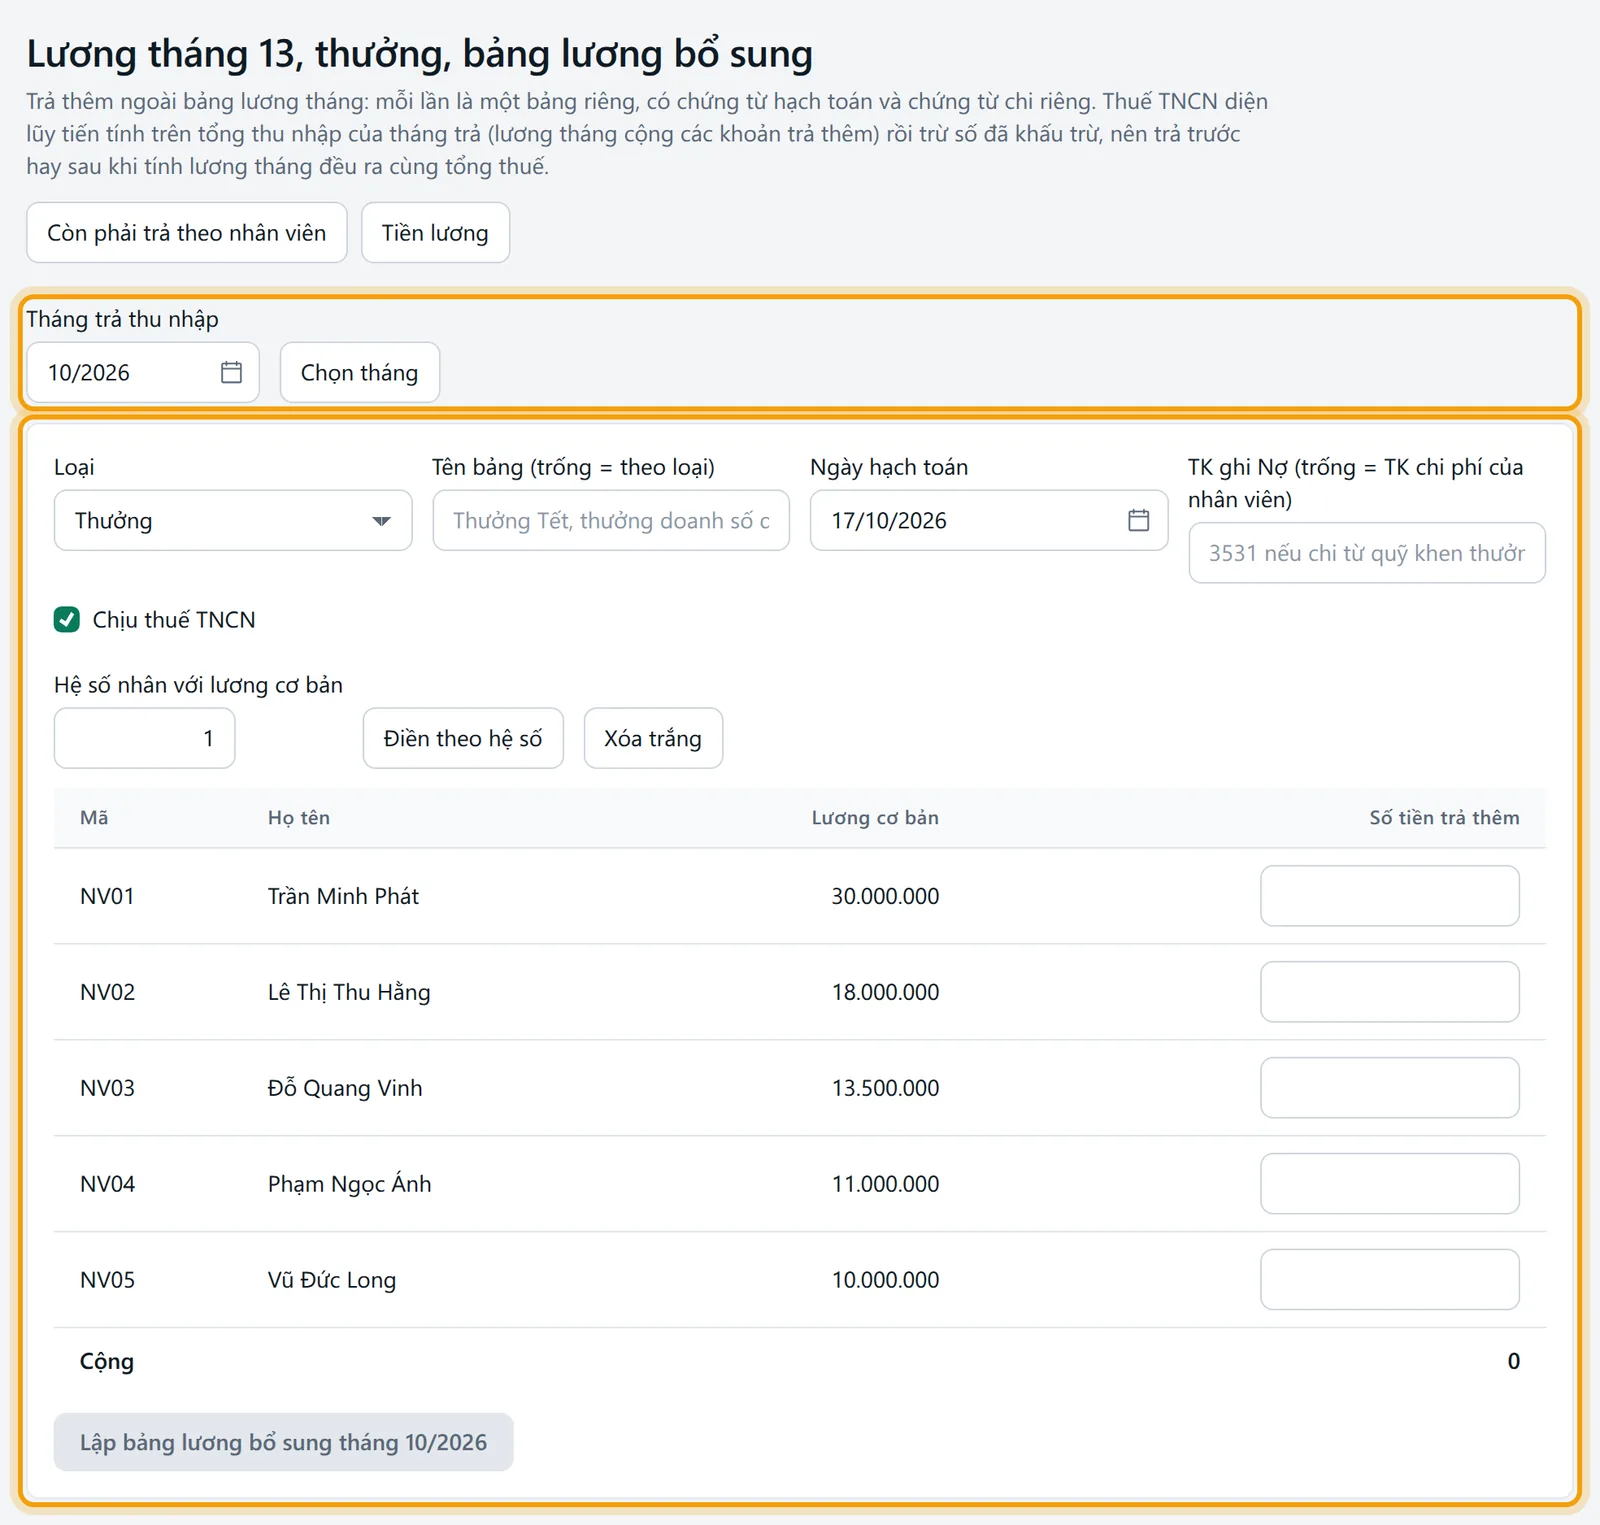Select employee code NV02
This screenshot has width=1600, height=1525.
tap(107, 992)
